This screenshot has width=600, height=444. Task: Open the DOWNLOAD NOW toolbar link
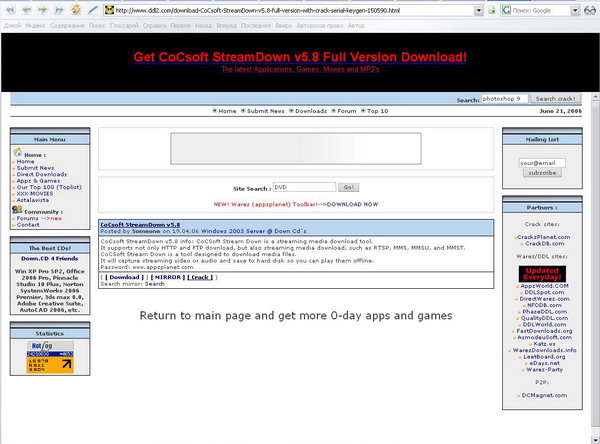[352, 204]
